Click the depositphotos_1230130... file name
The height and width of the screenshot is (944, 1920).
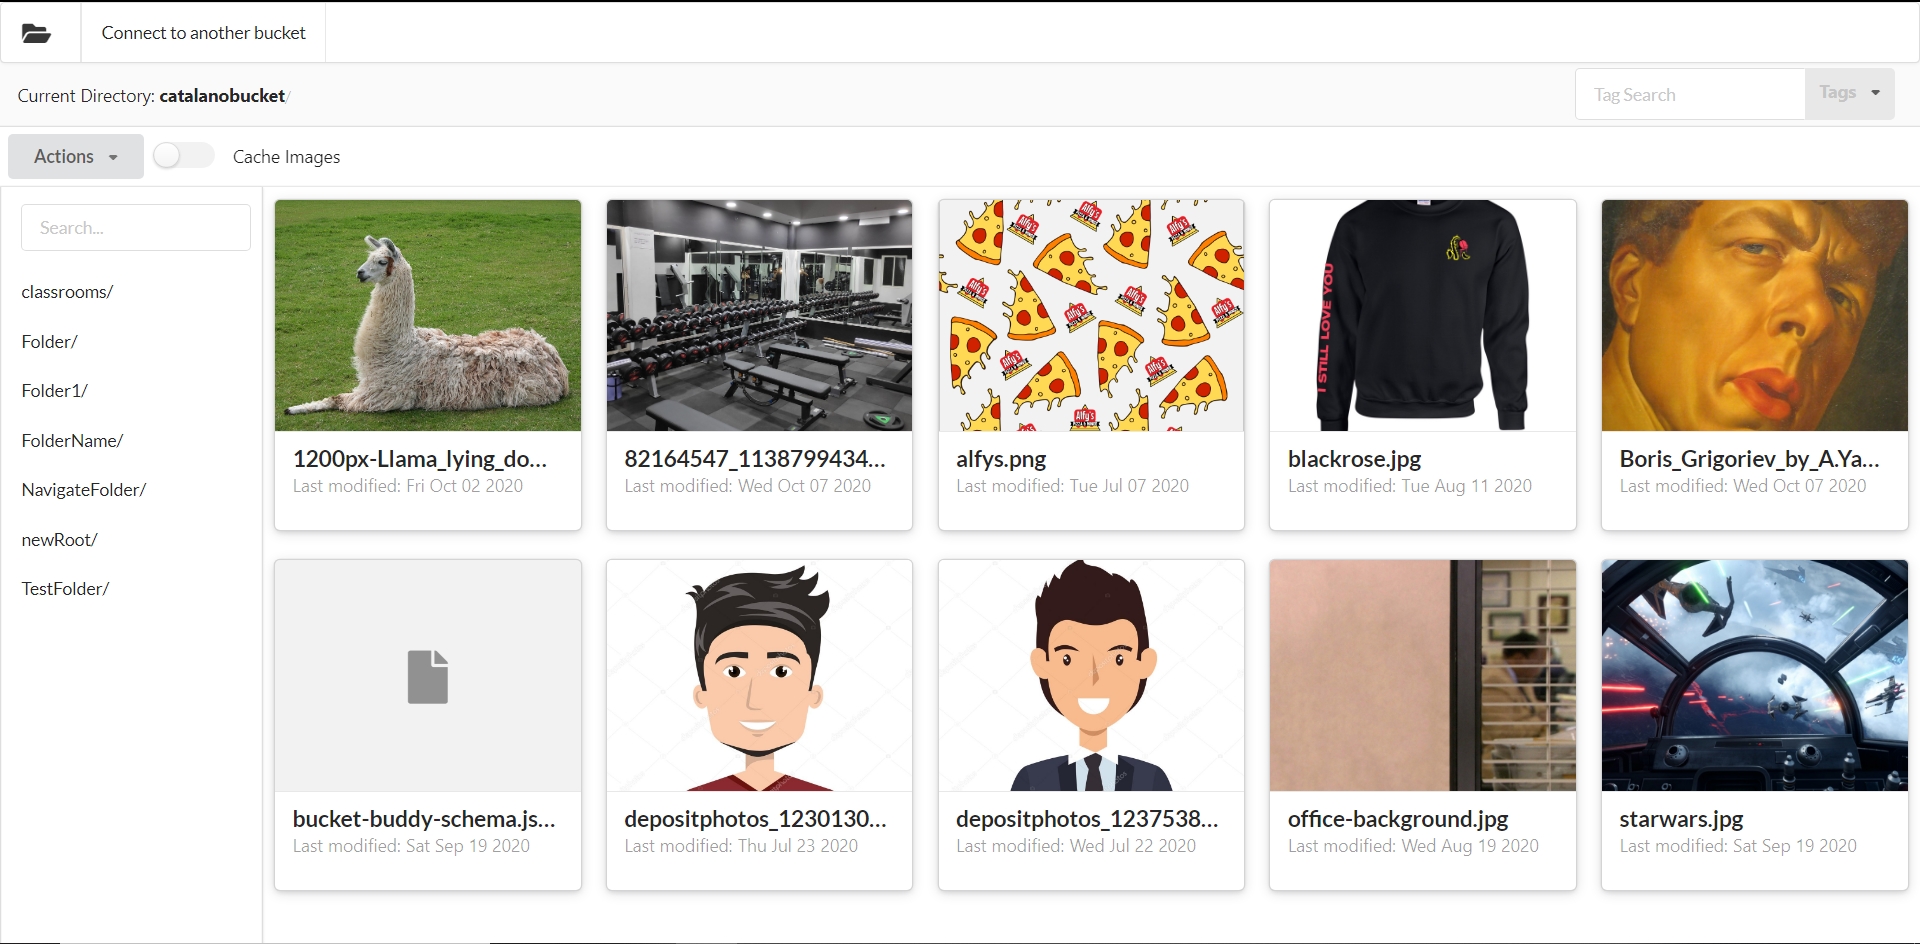coord(755,819)
